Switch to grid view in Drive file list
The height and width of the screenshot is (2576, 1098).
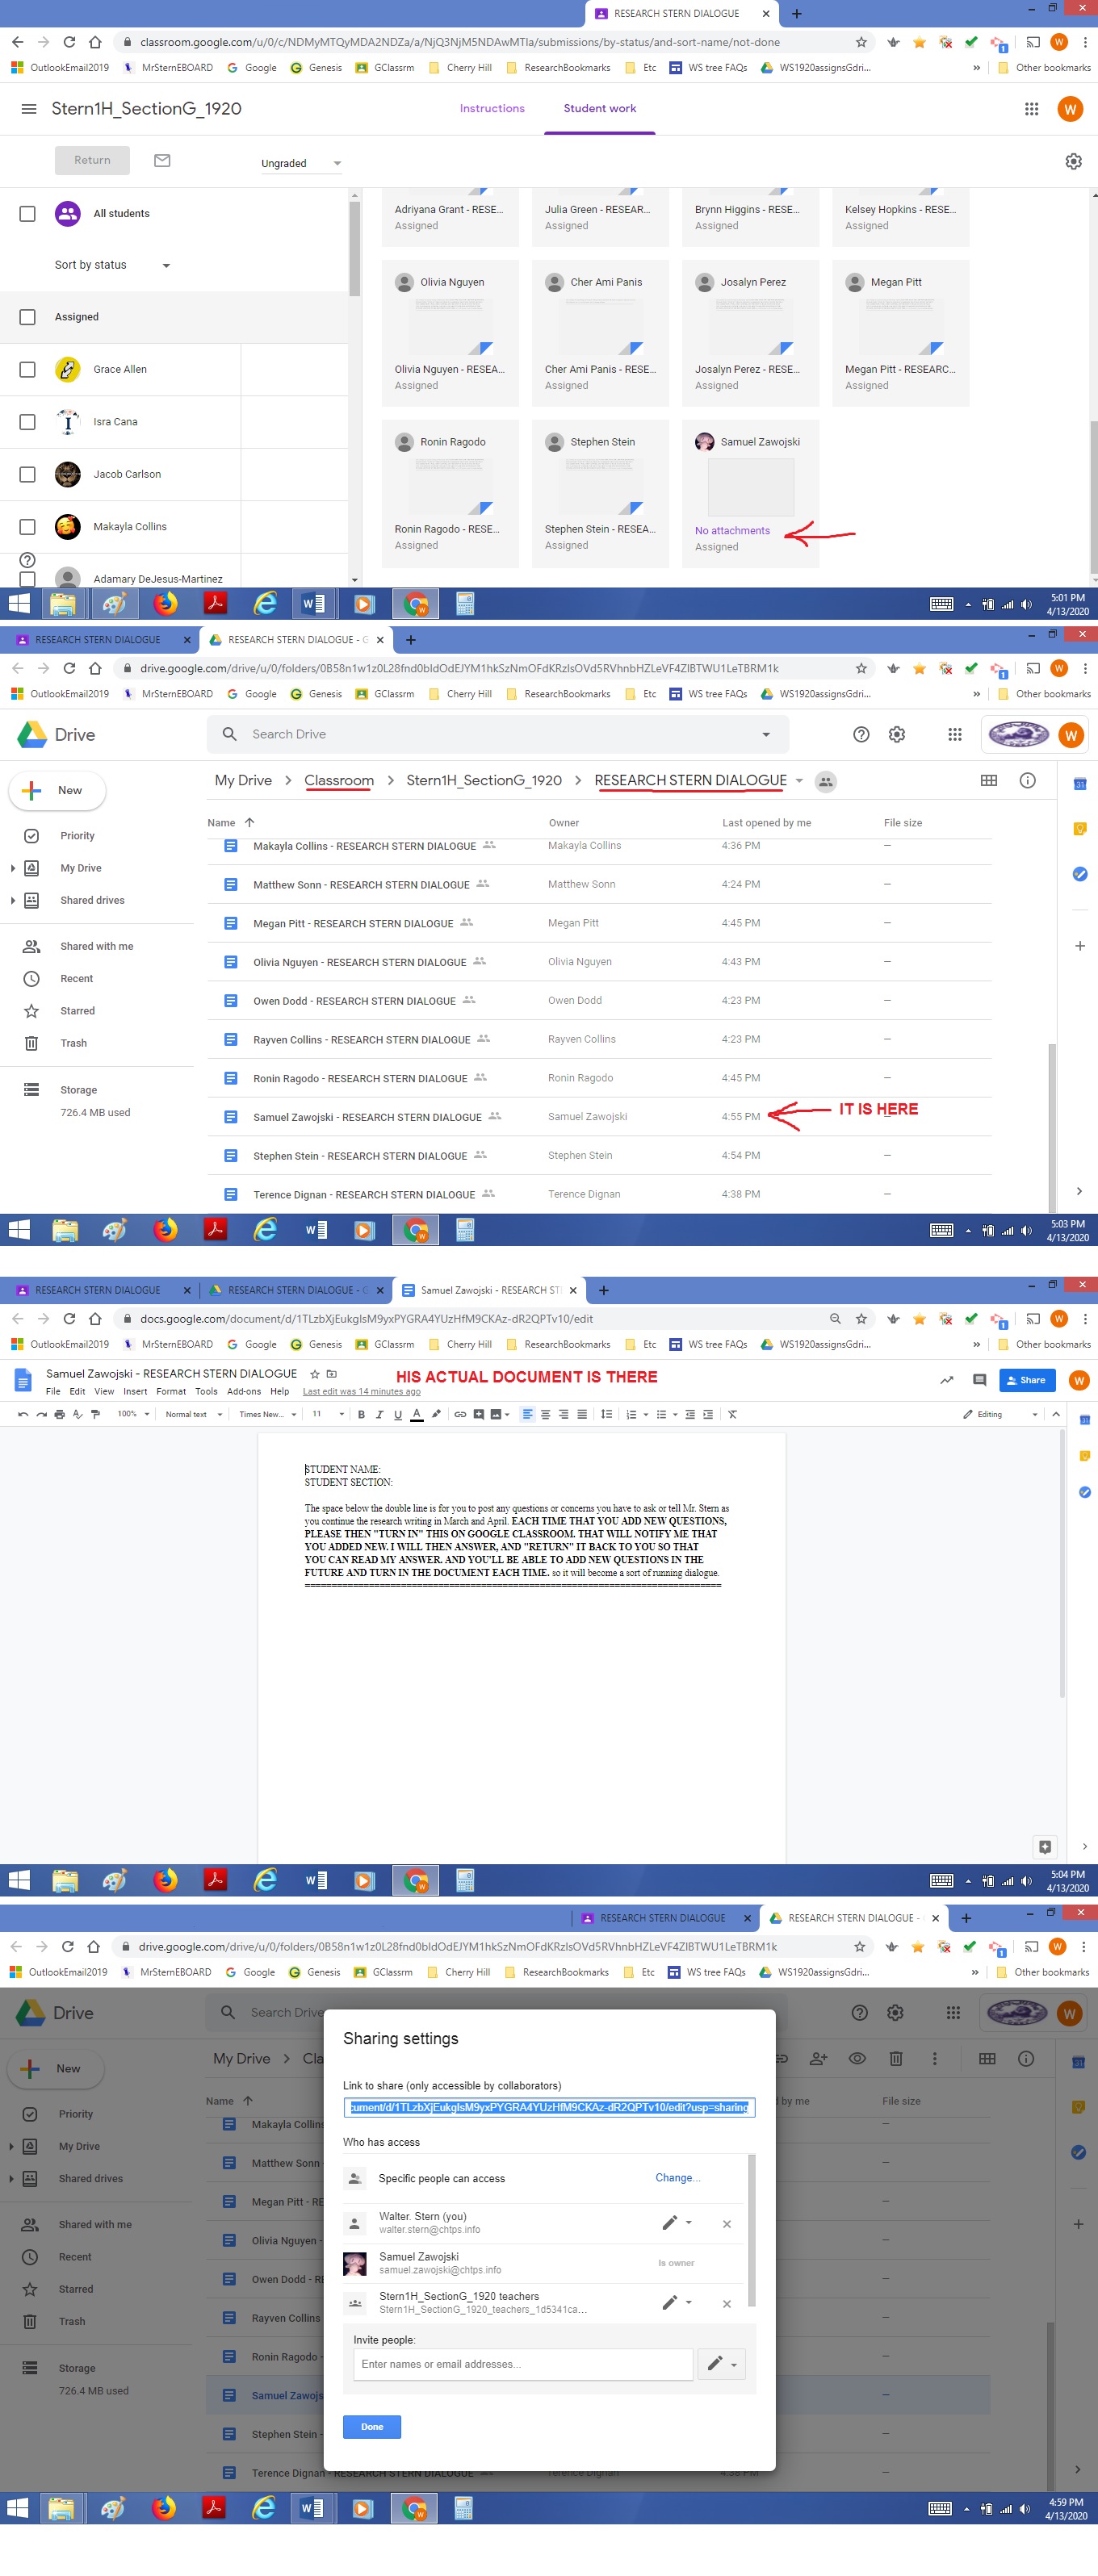pyautogui.click(x=988, y=781)
